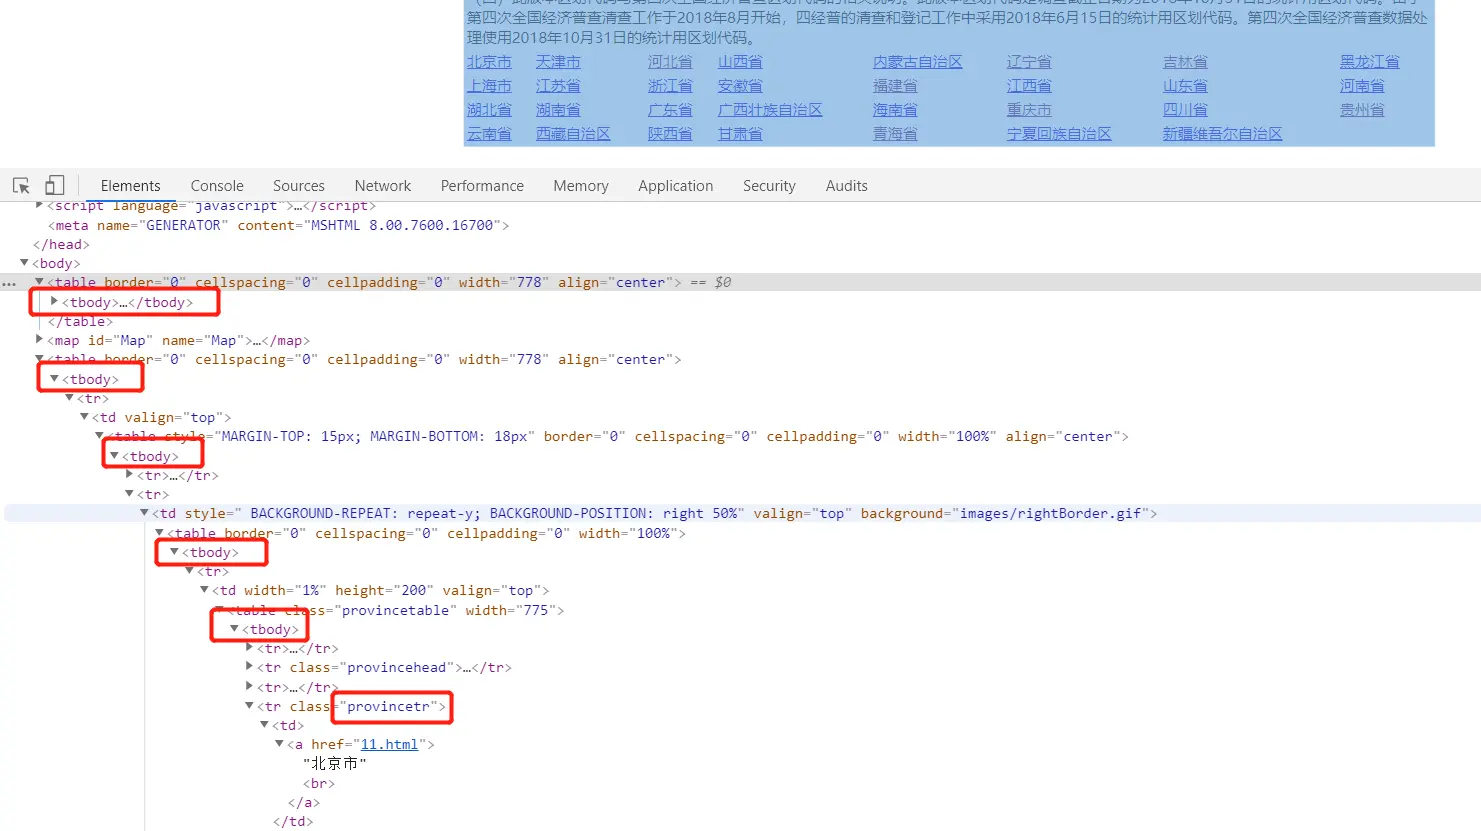Switch to the Security tab
Viewport: 1481px width, 831px height.
(x=769, y=186)
